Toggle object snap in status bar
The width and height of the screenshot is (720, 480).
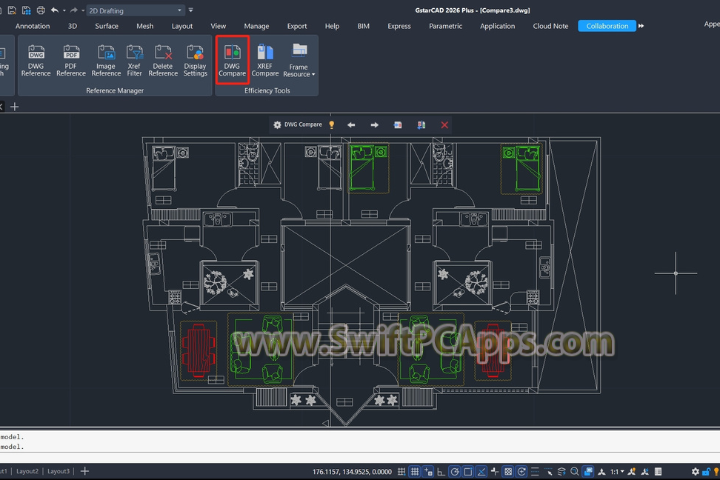pos(468,472)
